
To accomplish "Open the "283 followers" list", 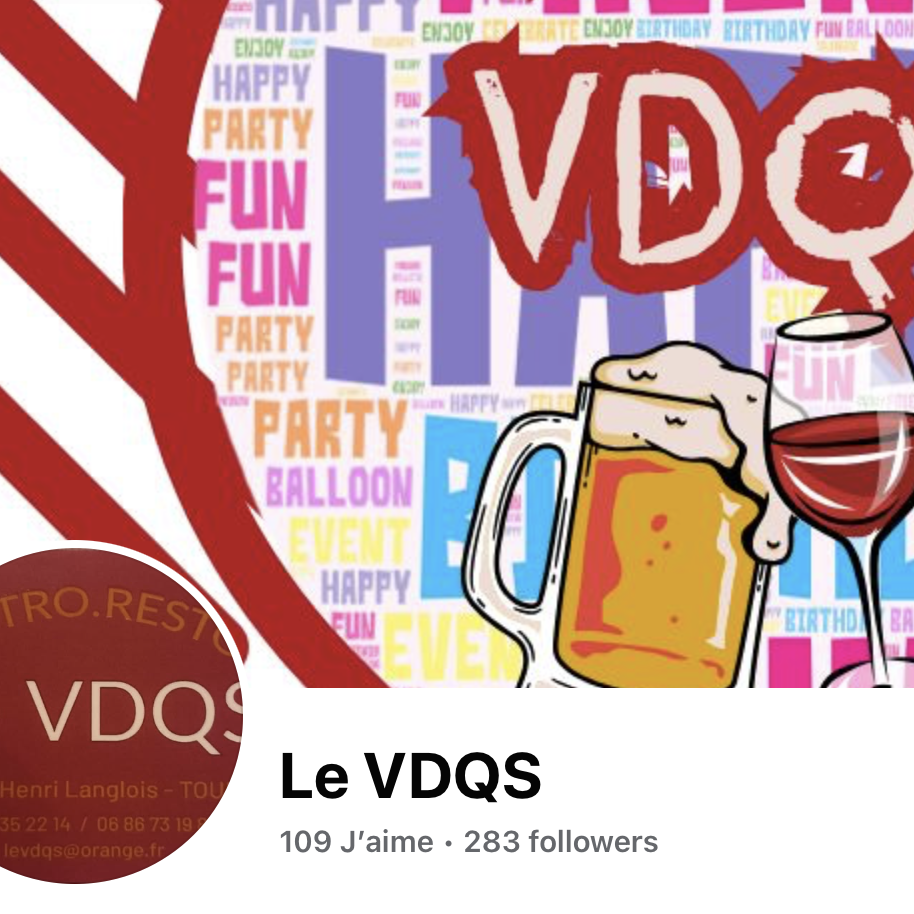I will pos(561,842).
